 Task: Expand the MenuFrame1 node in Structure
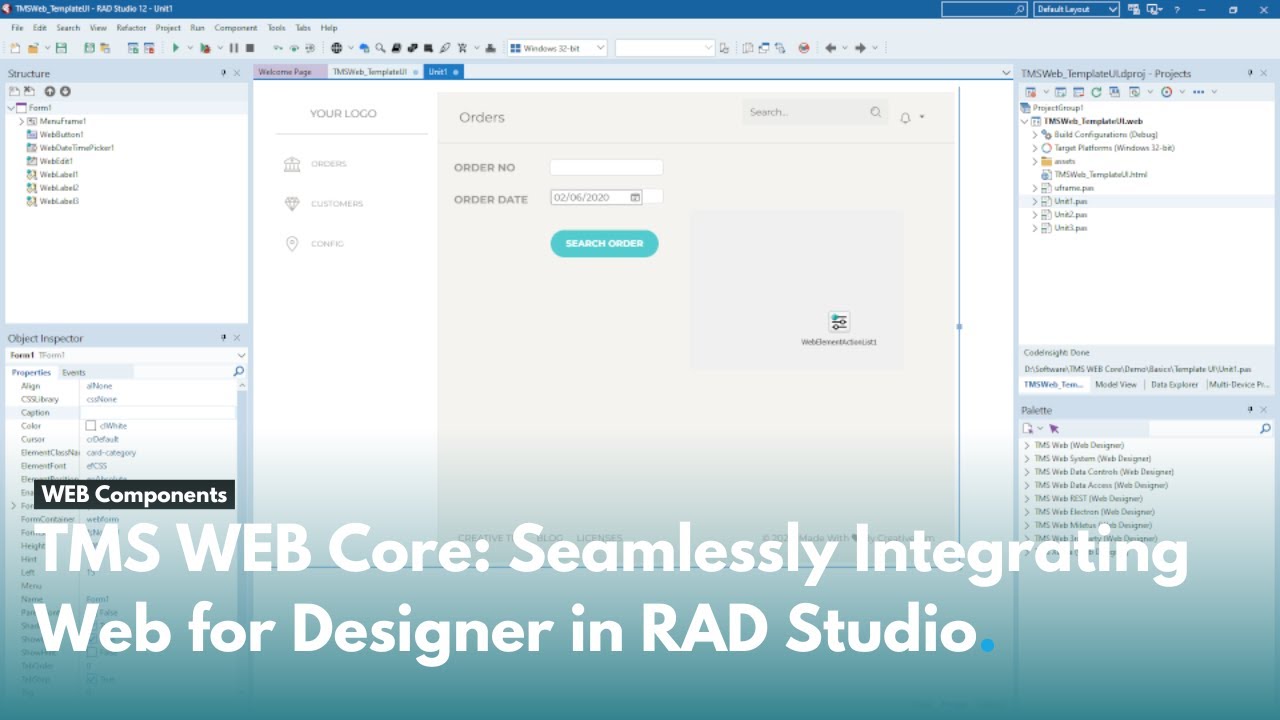(21, 121)
